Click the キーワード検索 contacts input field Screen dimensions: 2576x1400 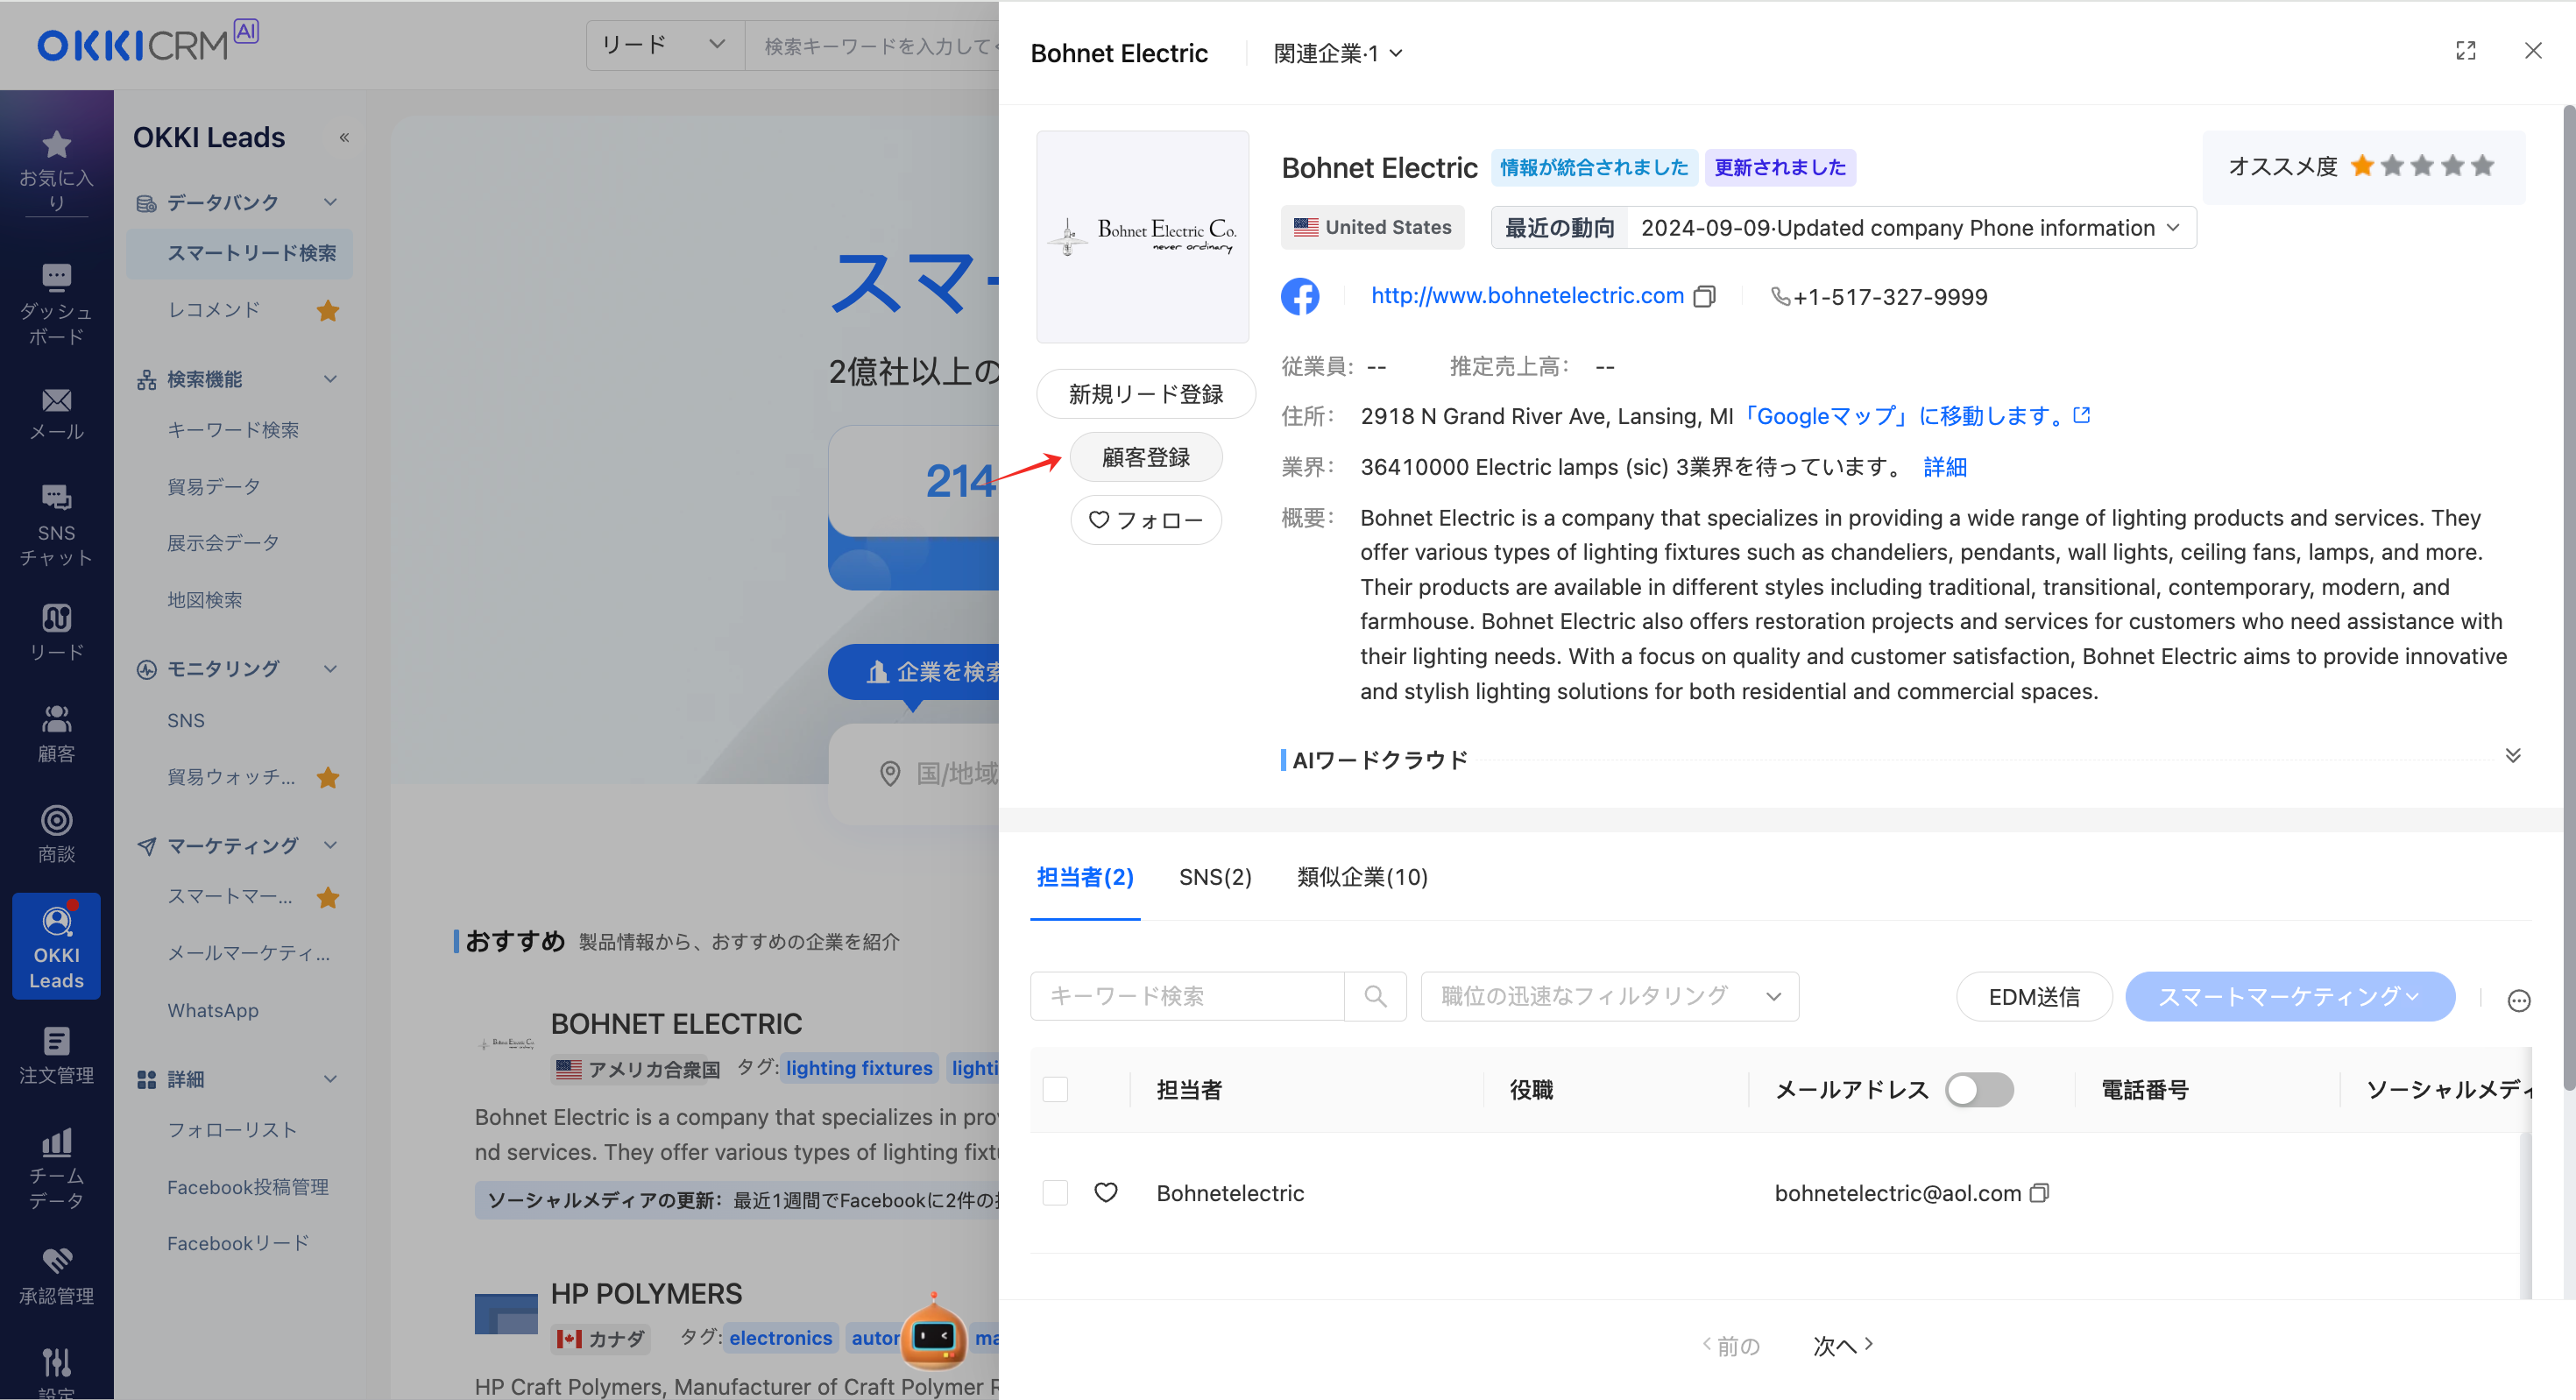pos(1188,996)
